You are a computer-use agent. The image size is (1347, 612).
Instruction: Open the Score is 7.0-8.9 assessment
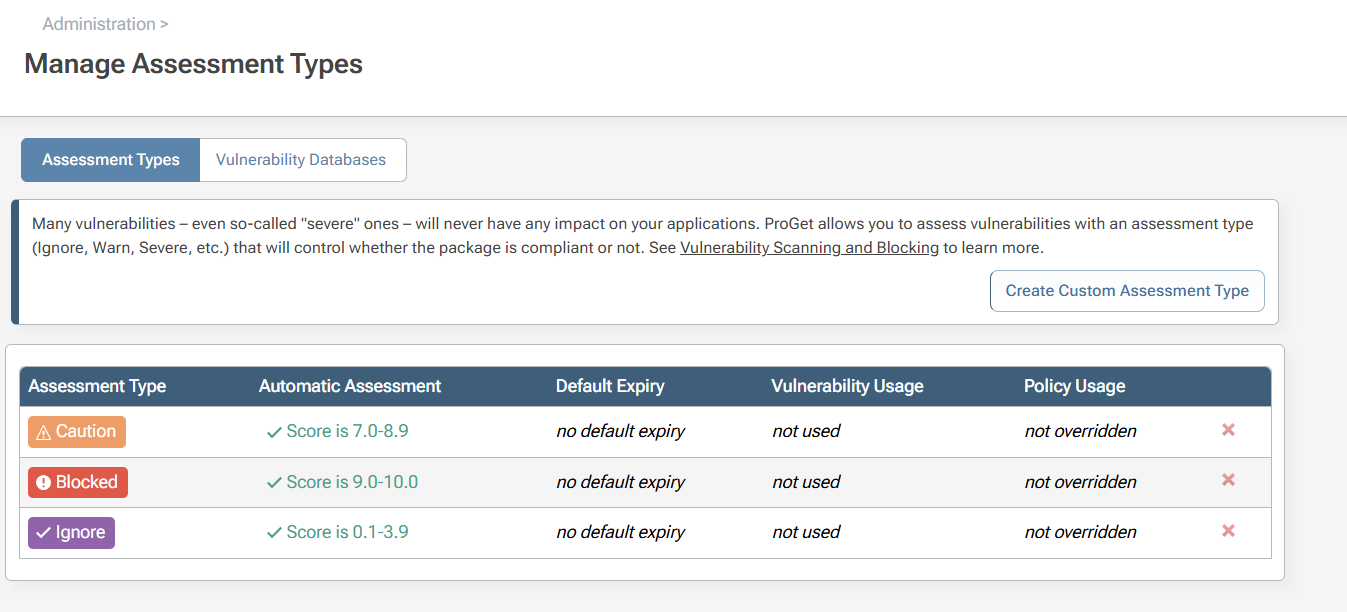347,431
